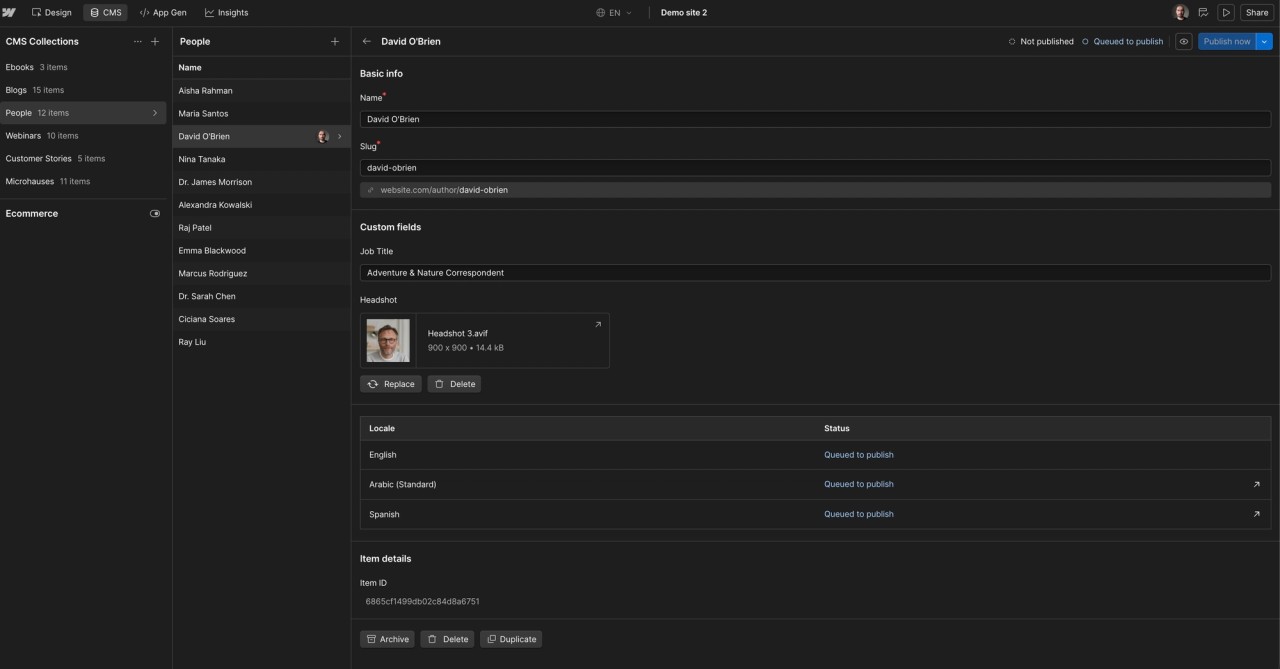The height and width of the screenshot is (669, 1280).
Task: Archive this item
Action: click(x=387, y=639)
